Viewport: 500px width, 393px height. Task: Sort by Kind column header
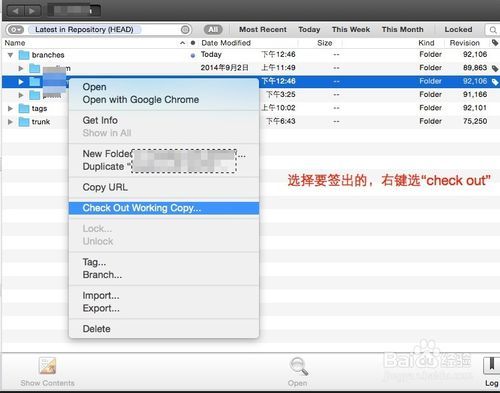point(426,43)
